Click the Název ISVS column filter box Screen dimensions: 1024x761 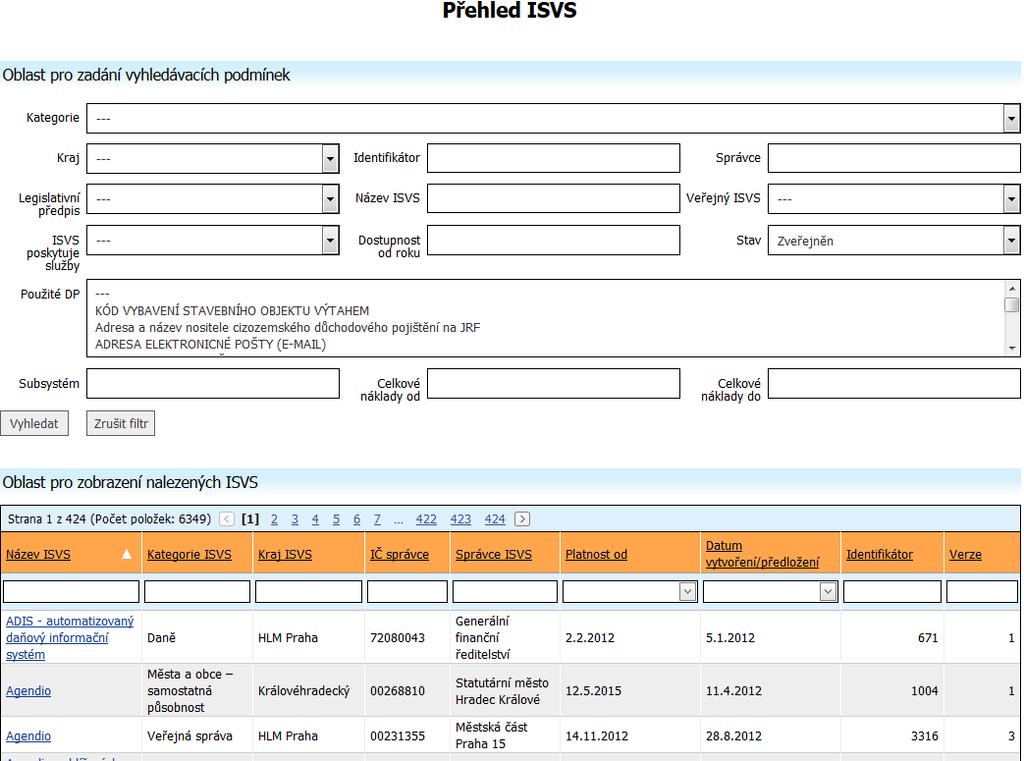(71, 592)
